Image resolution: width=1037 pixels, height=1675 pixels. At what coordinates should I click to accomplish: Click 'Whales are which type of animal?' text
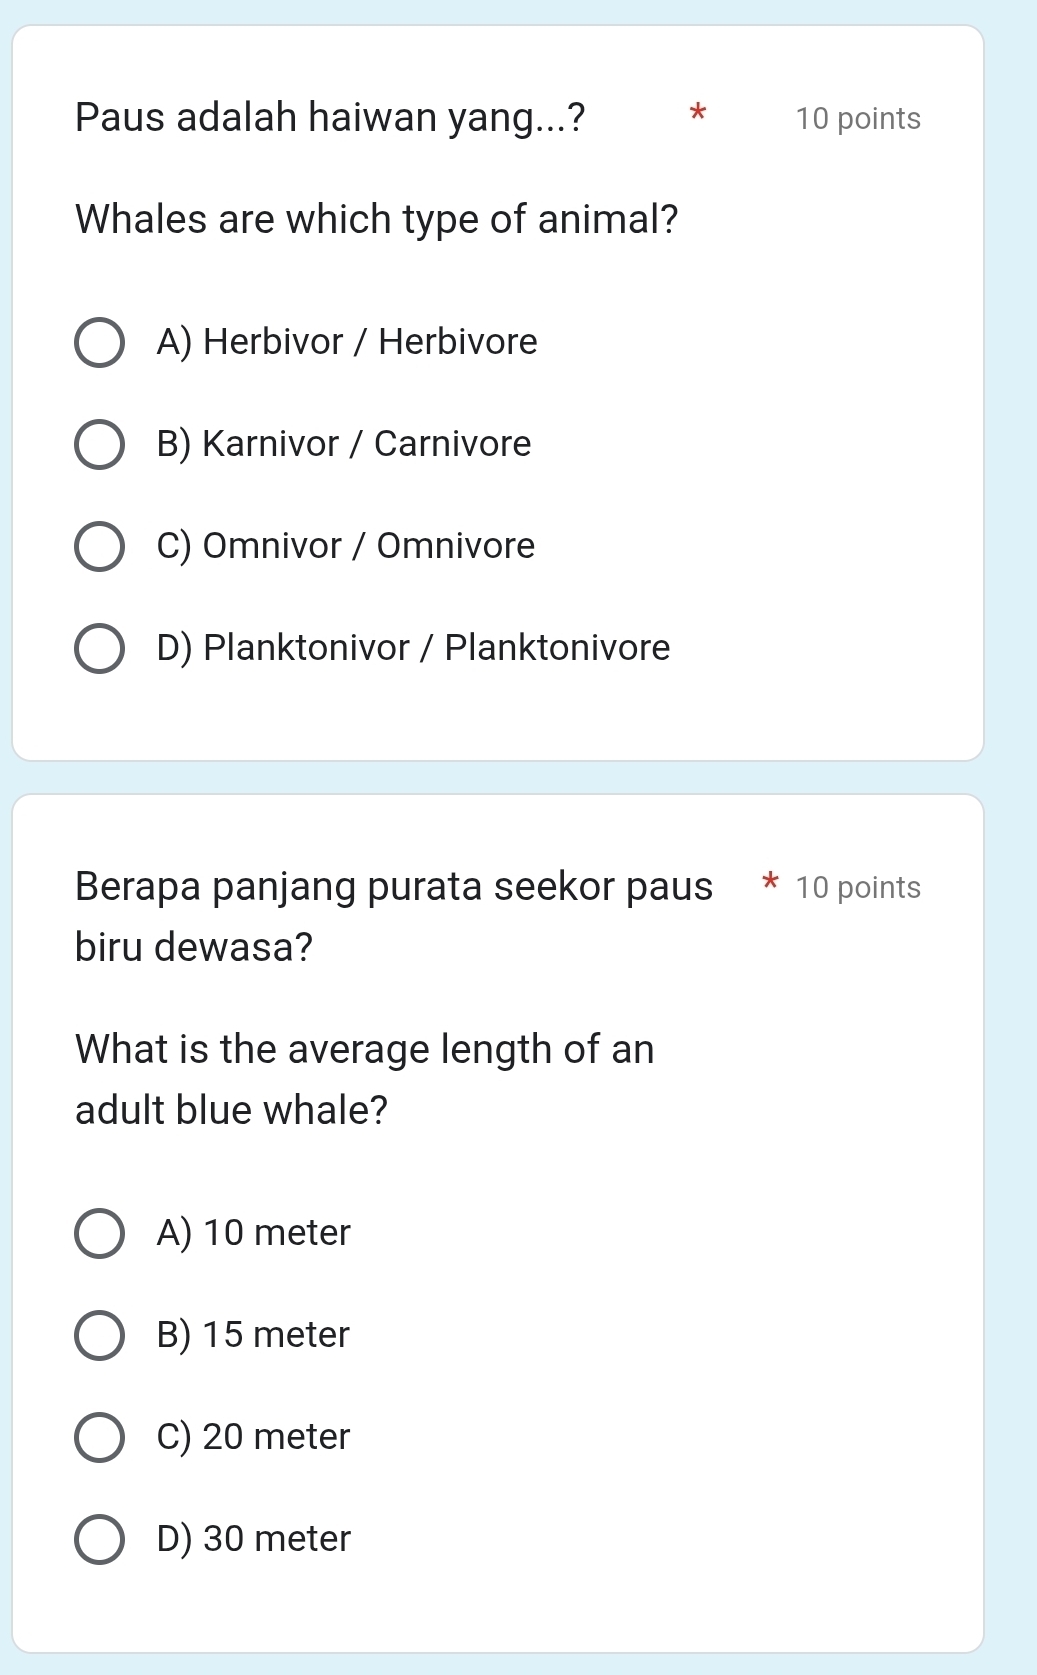tap(377, 219)
